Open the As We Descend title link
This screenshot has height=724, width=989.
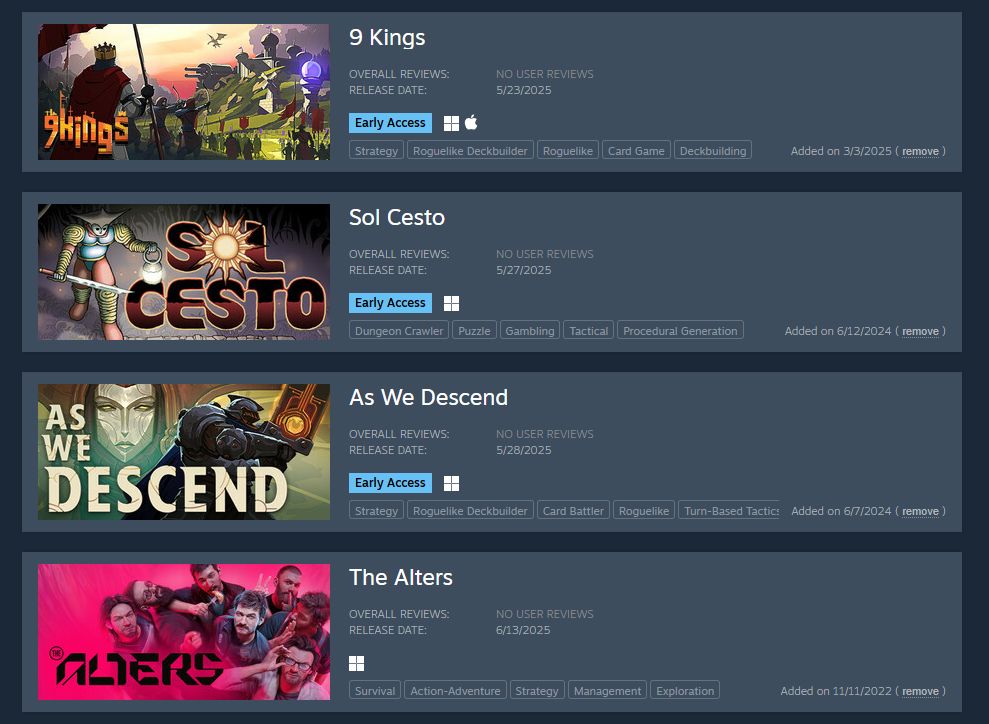tap(428, 397)
